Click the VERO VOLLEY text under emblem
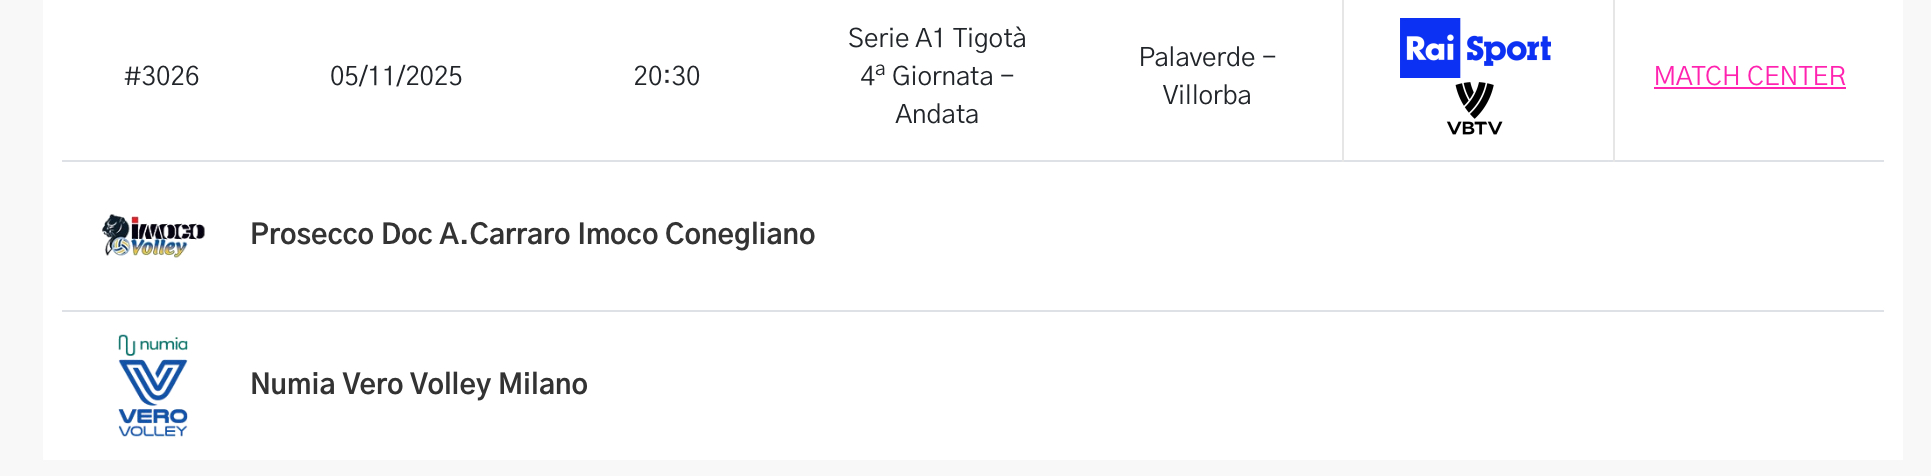Image resolution: width=1931 pixels, height=476 pixels. 153,422
